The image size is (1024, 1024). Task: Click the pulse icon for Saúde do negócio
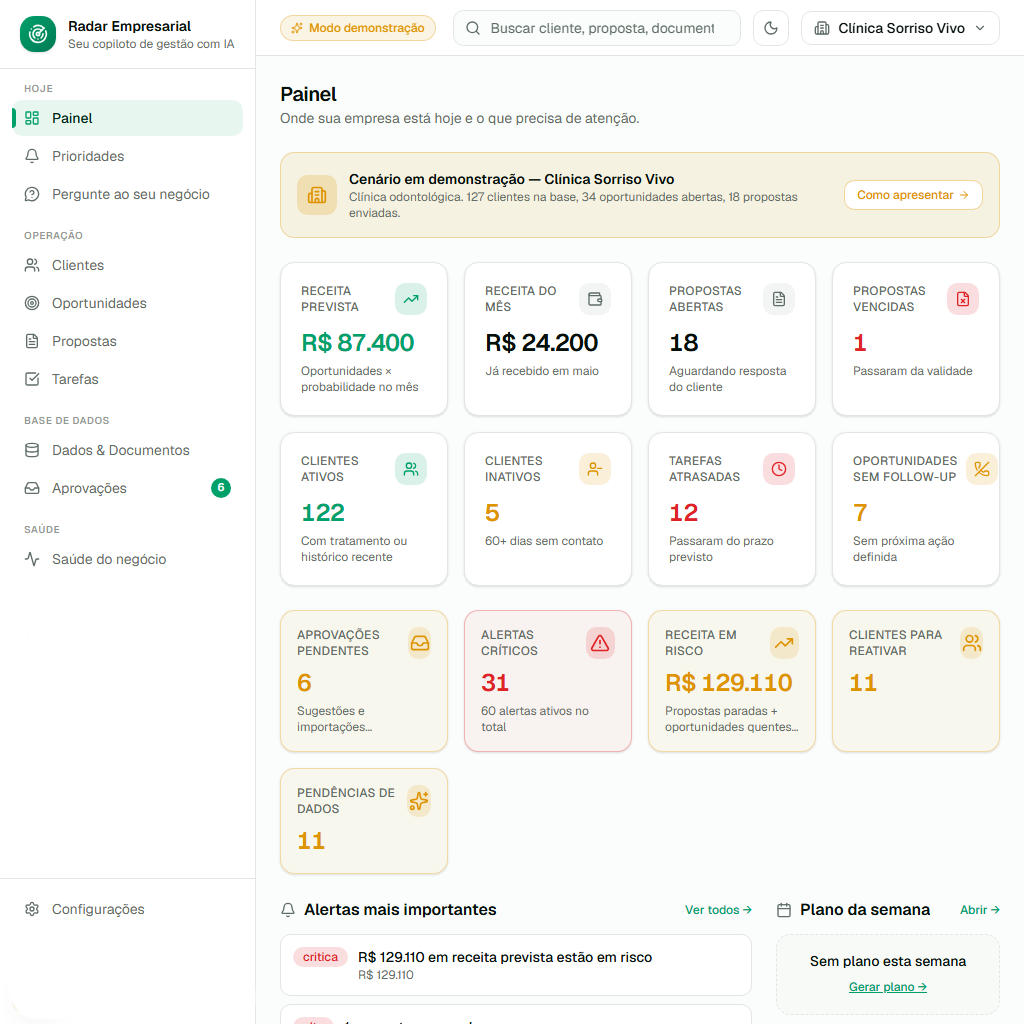[32, 559]
